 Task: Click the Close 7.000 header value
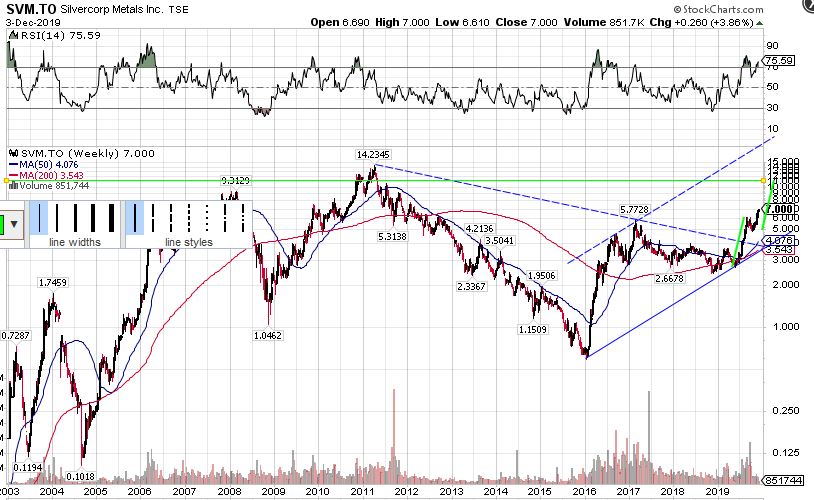tap(526, 22)
